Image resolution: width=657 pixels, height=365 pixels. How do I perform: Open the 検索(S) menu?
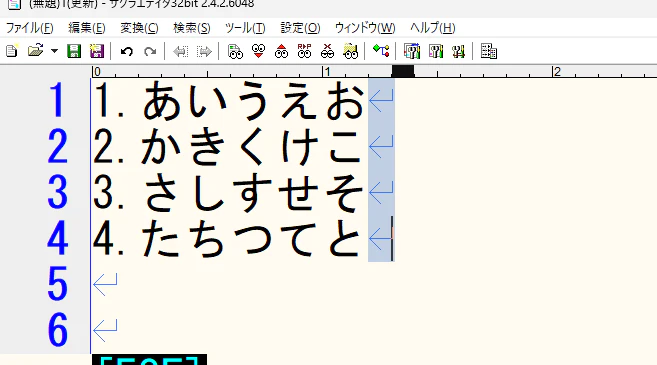[x=191, y=28]
